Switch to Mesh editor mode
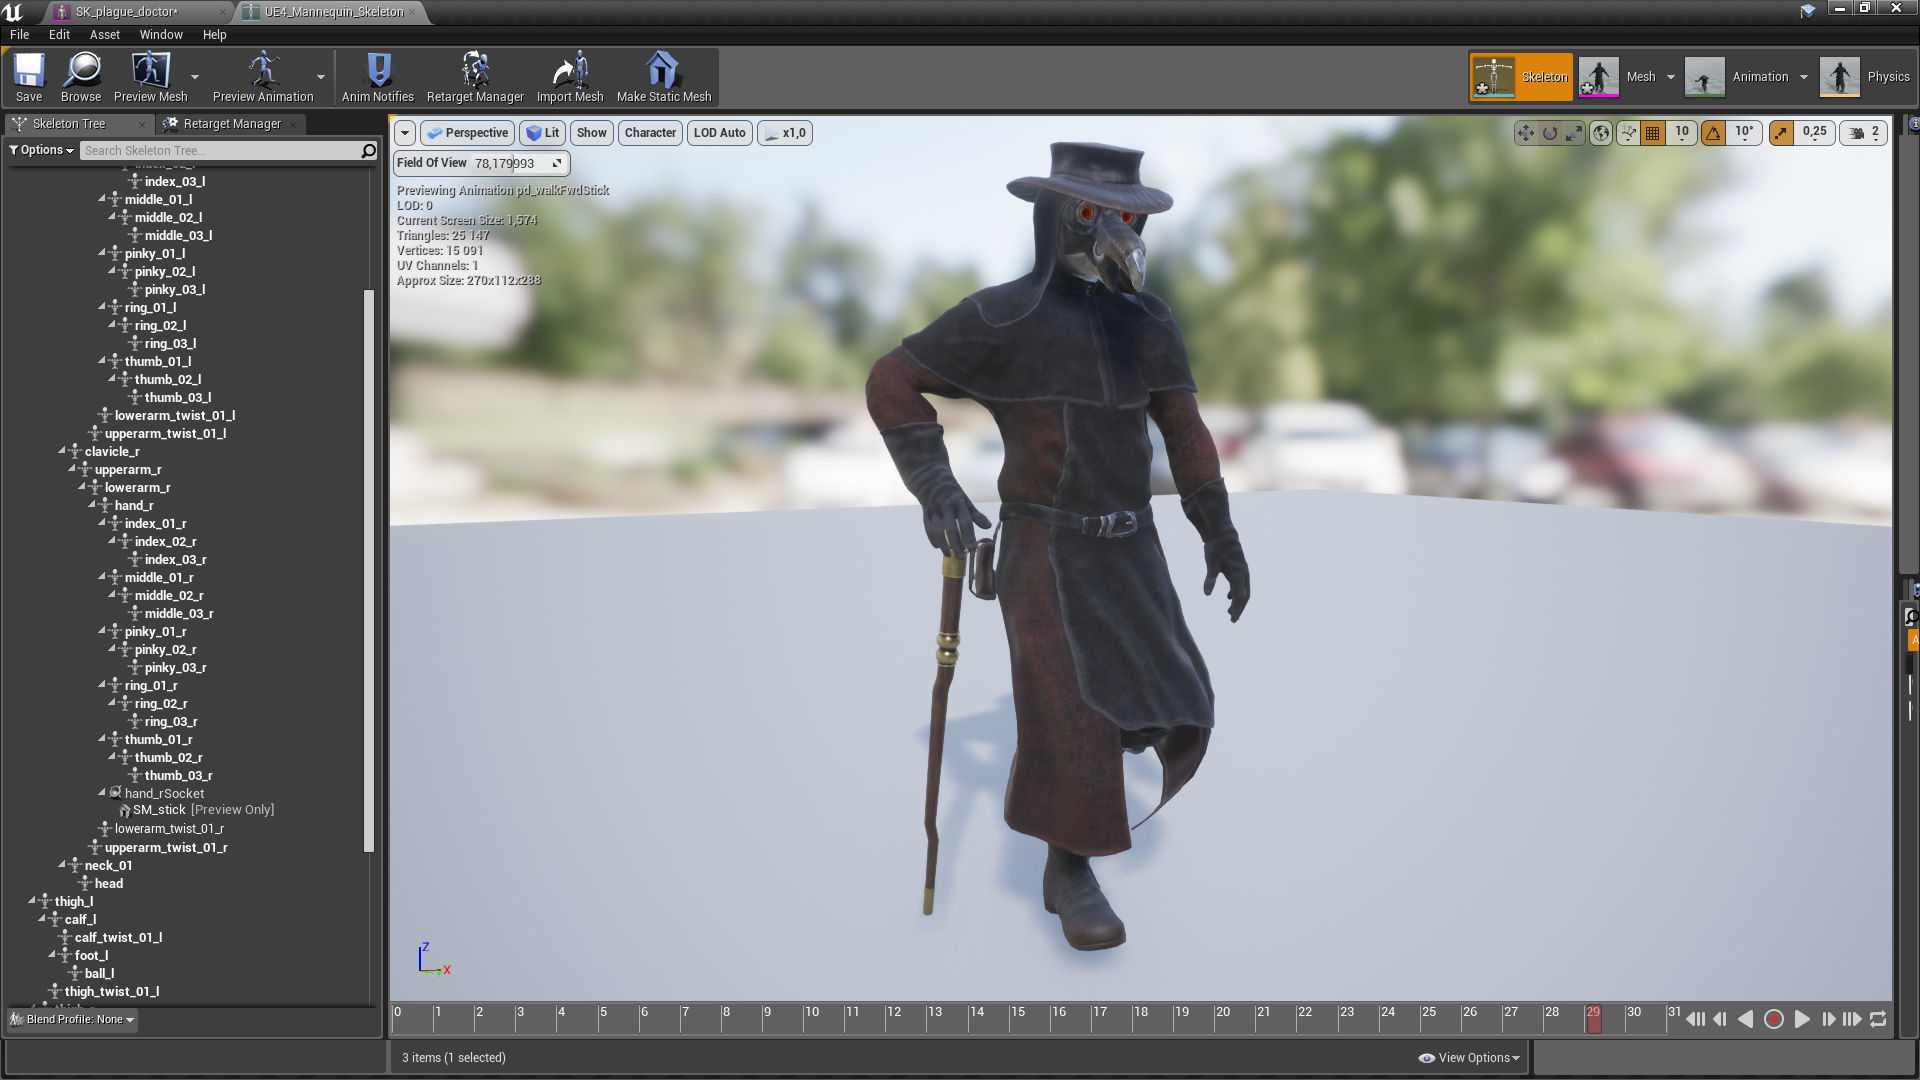Screen dimensions: 1920x1080 [1620, 77]
